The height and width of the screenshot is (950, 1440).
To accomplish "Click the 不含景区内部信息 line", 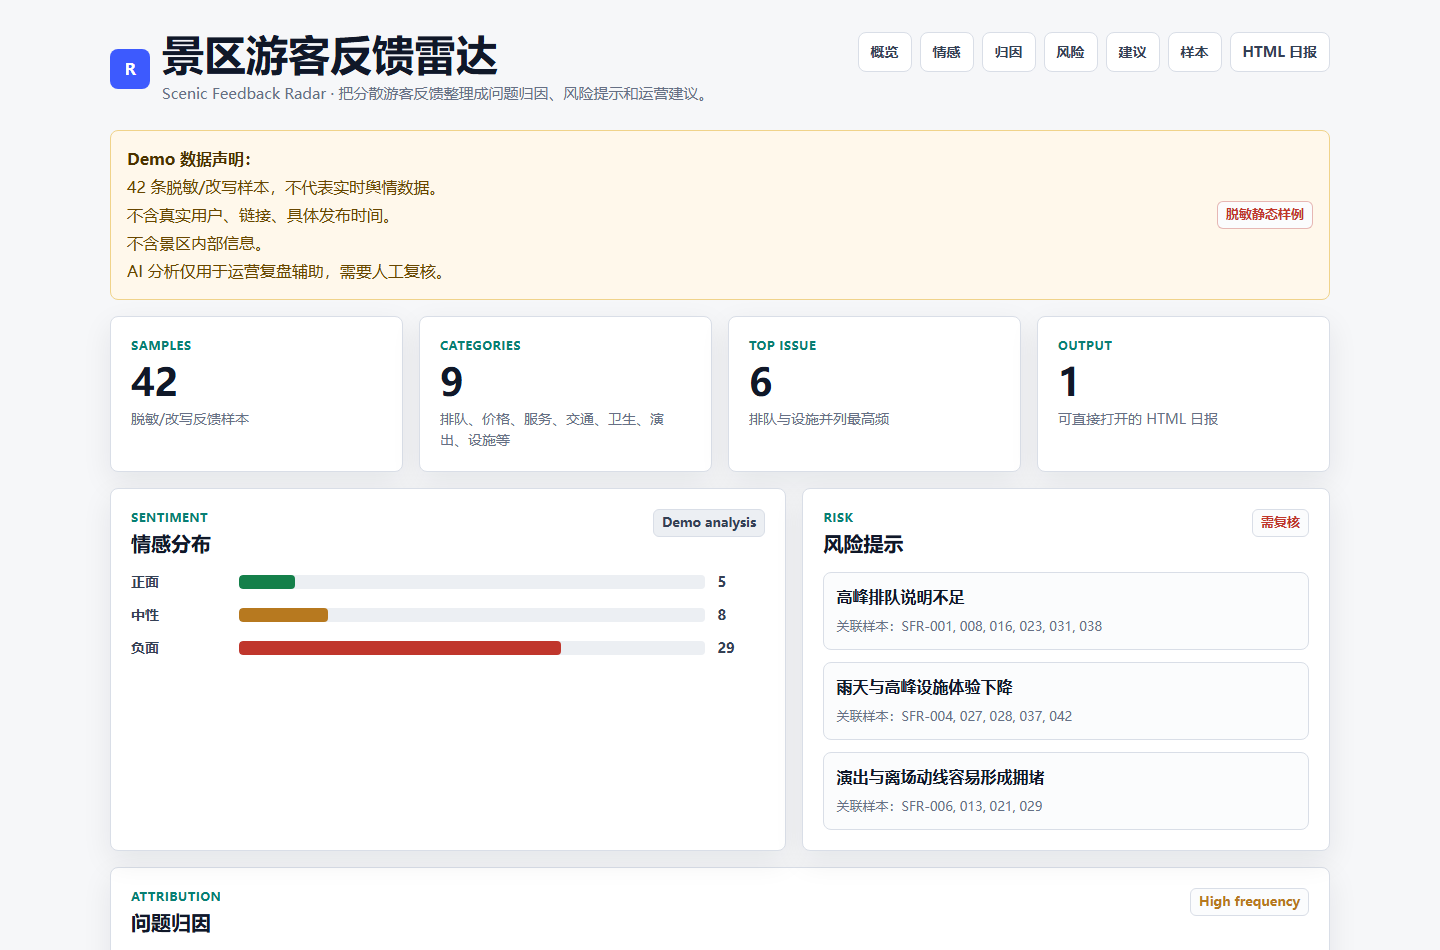I will point(195,243).
